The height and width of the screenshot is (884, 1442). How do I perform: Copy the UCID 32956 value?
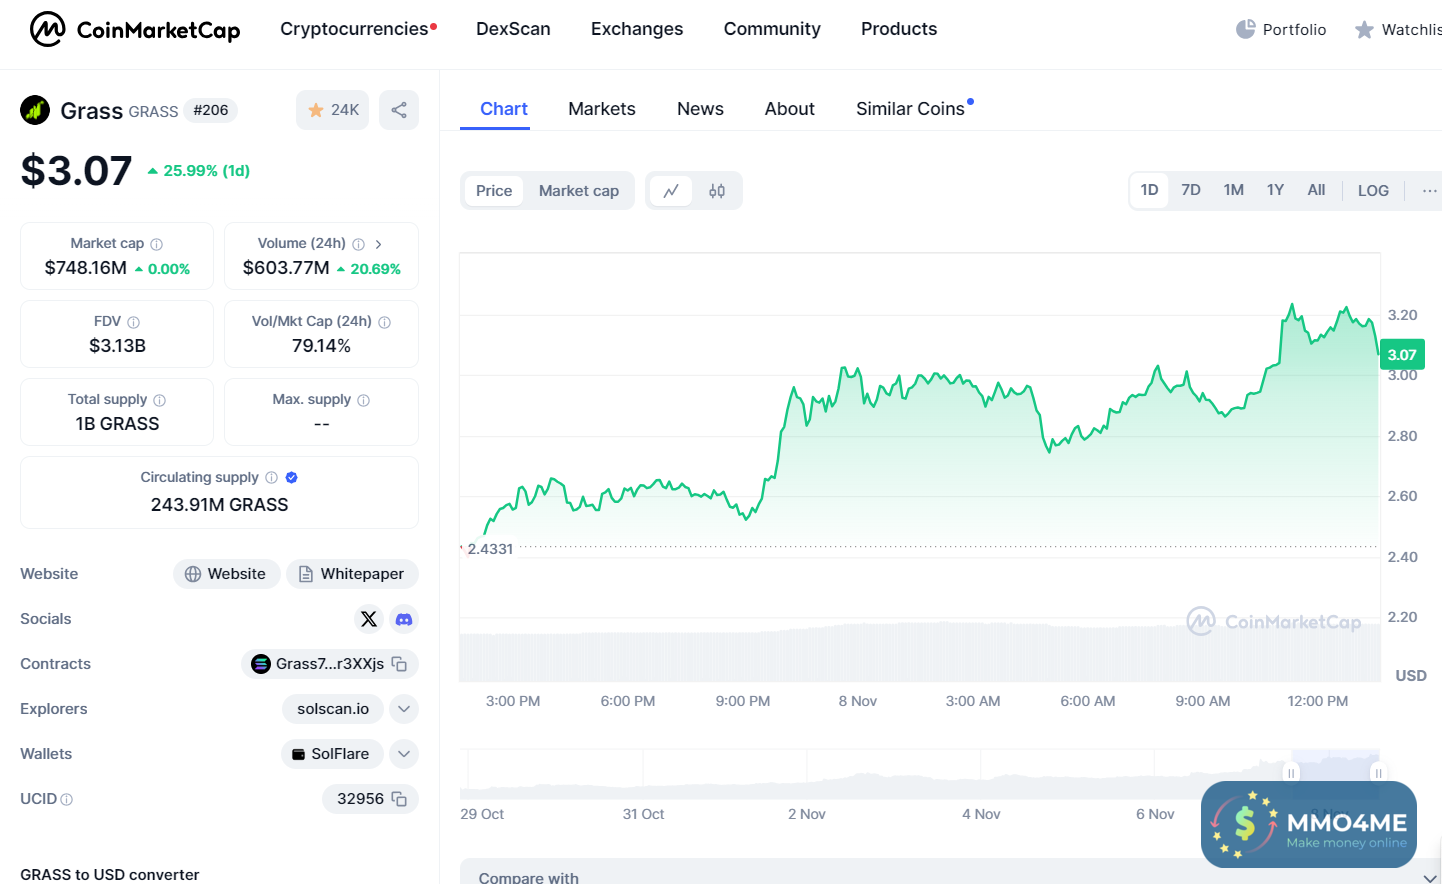click(x=399, y=799)
